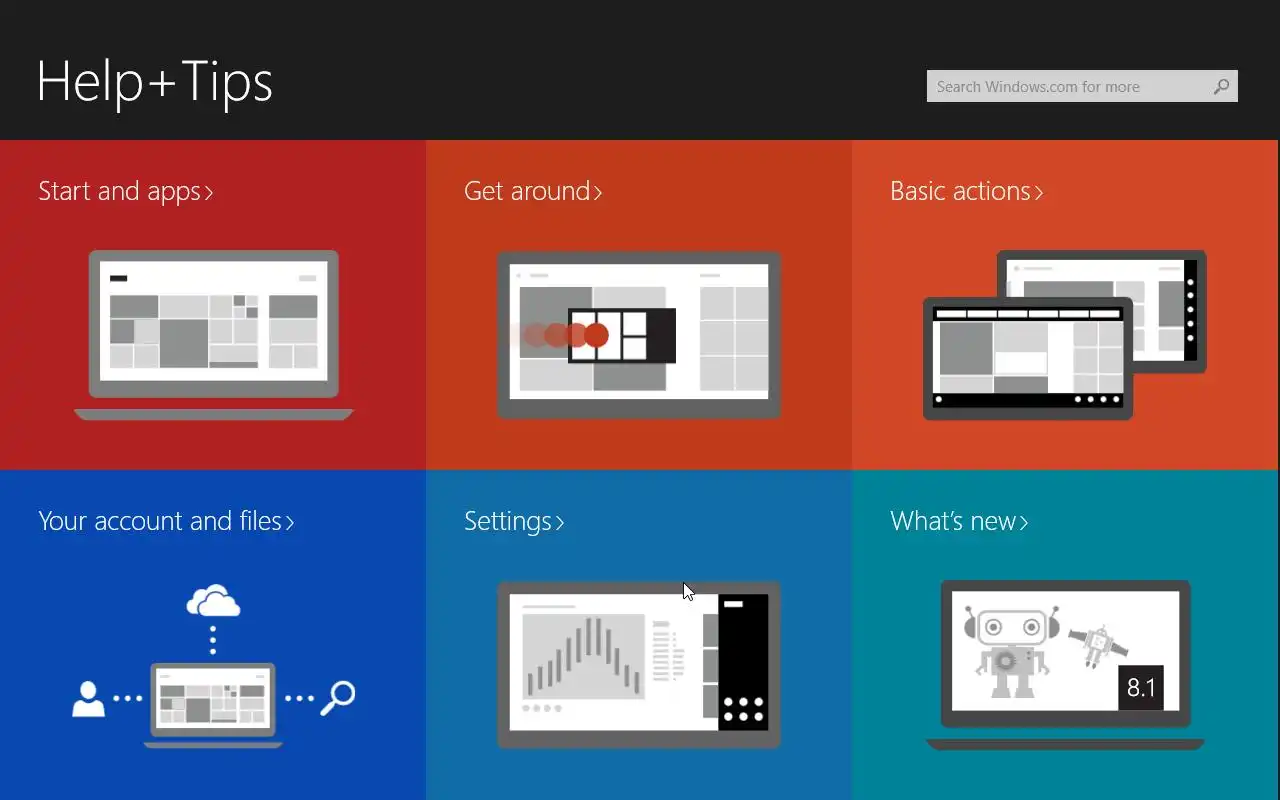
Task: Click the Basic actions tablets illustration
Action: click(1065, 335)
